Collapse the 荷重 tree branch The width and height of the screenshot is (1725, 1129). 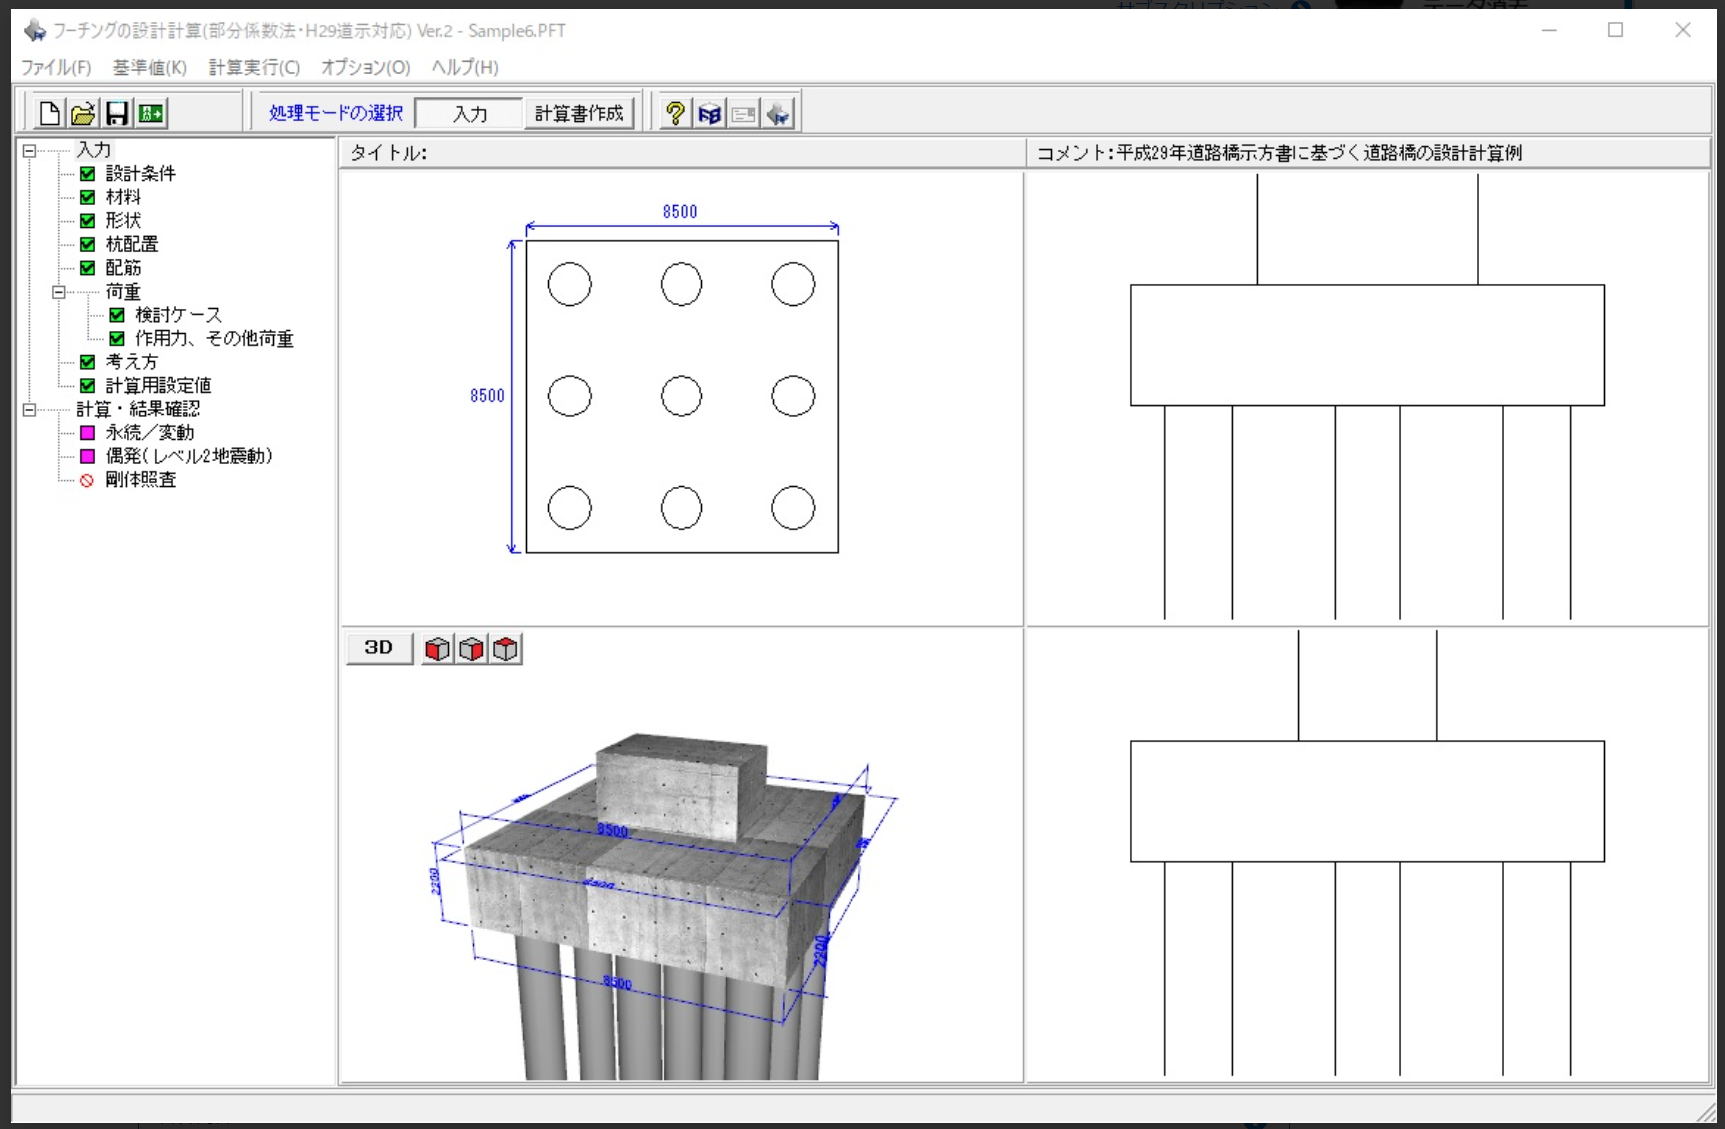pos(59,292)
